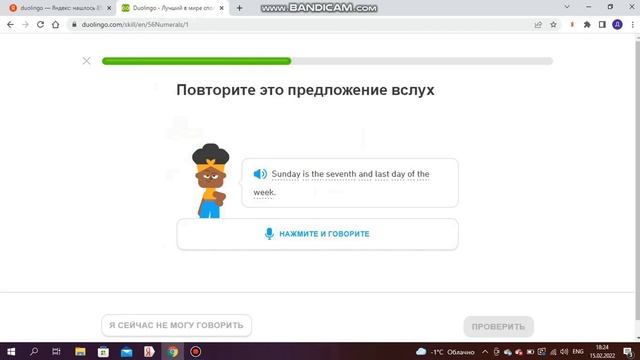The image size is (640, 360).
Task: Open Mail app from taskbar
Action: tap(126, 351)
